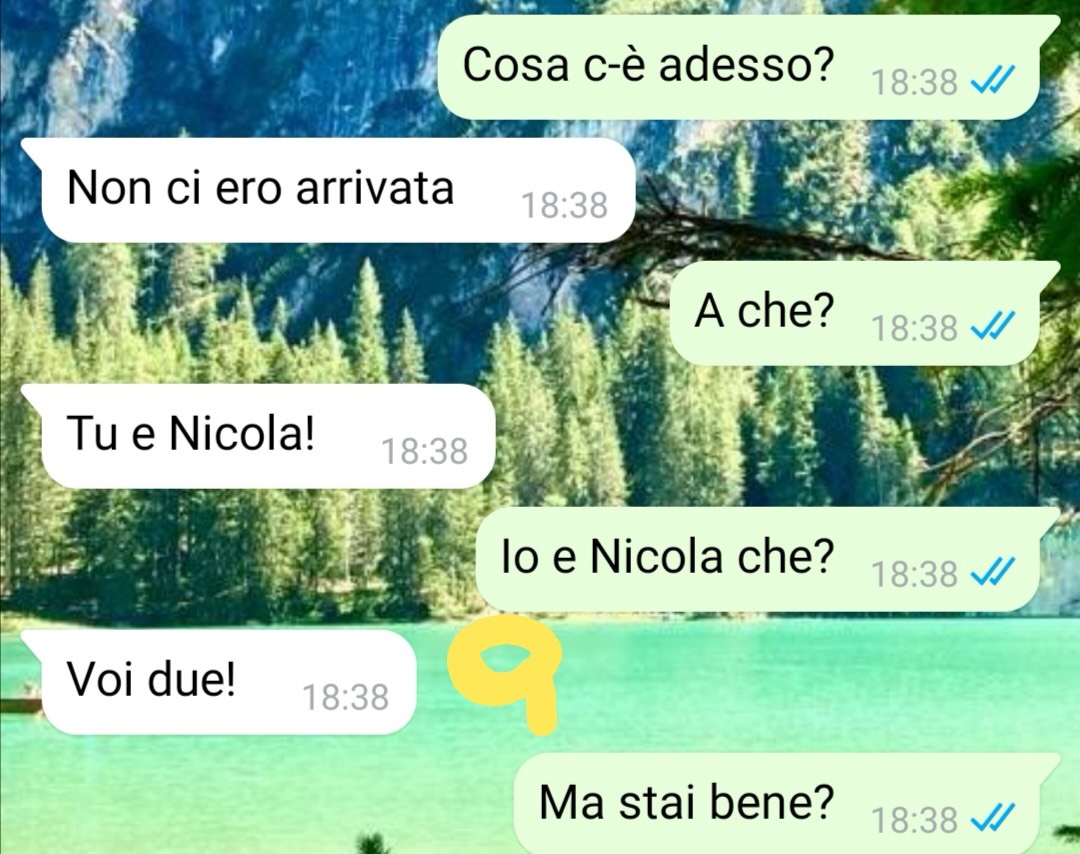1080x854 pixels.
Task: Select the 'Tu e Nicola!' message text
Action: (x=191, y=434)
